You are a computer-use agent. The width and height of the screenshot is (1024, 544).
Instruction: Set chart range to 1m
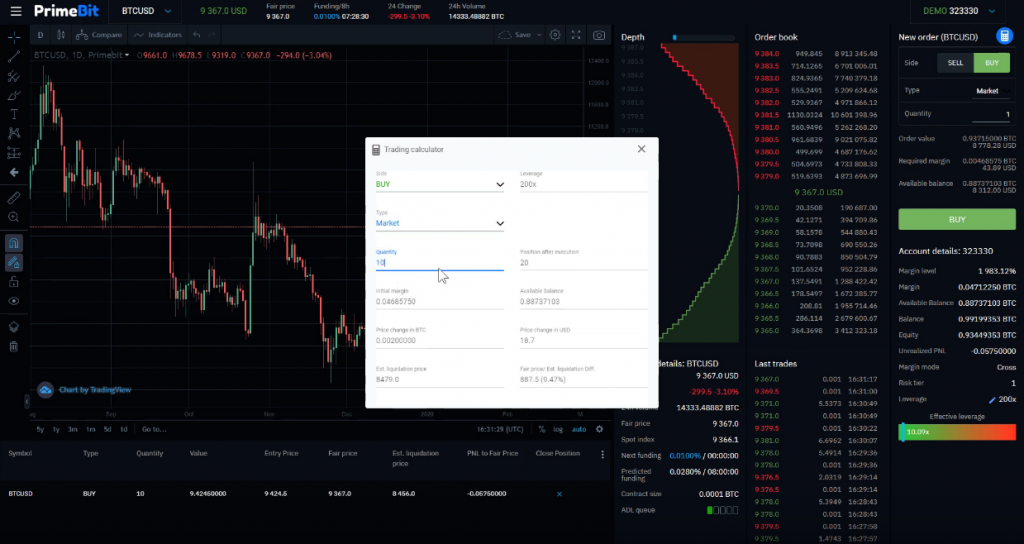point(91,429)
